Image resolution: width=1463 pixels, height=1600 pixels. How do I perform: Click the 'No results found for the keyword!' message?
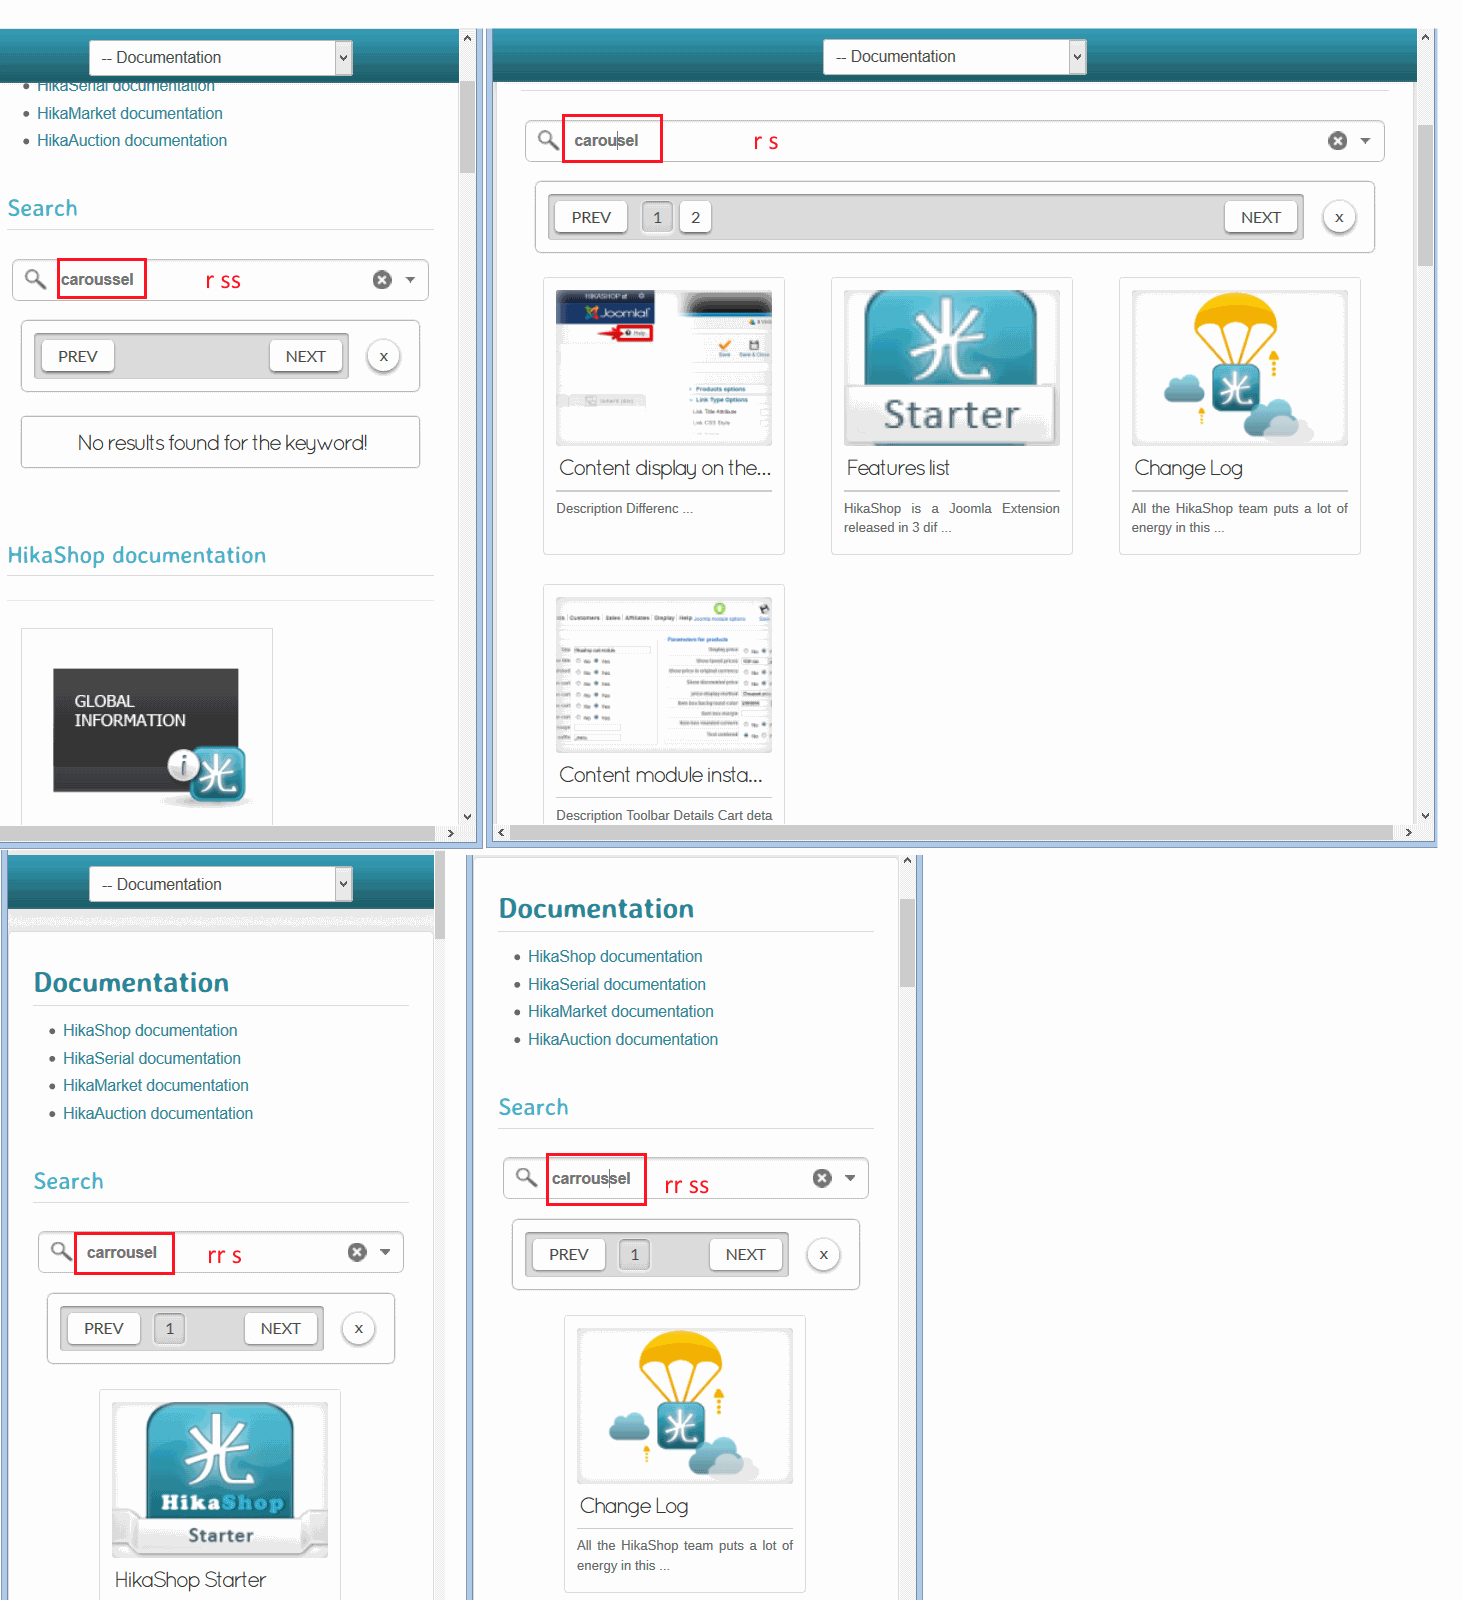[222, 443]
